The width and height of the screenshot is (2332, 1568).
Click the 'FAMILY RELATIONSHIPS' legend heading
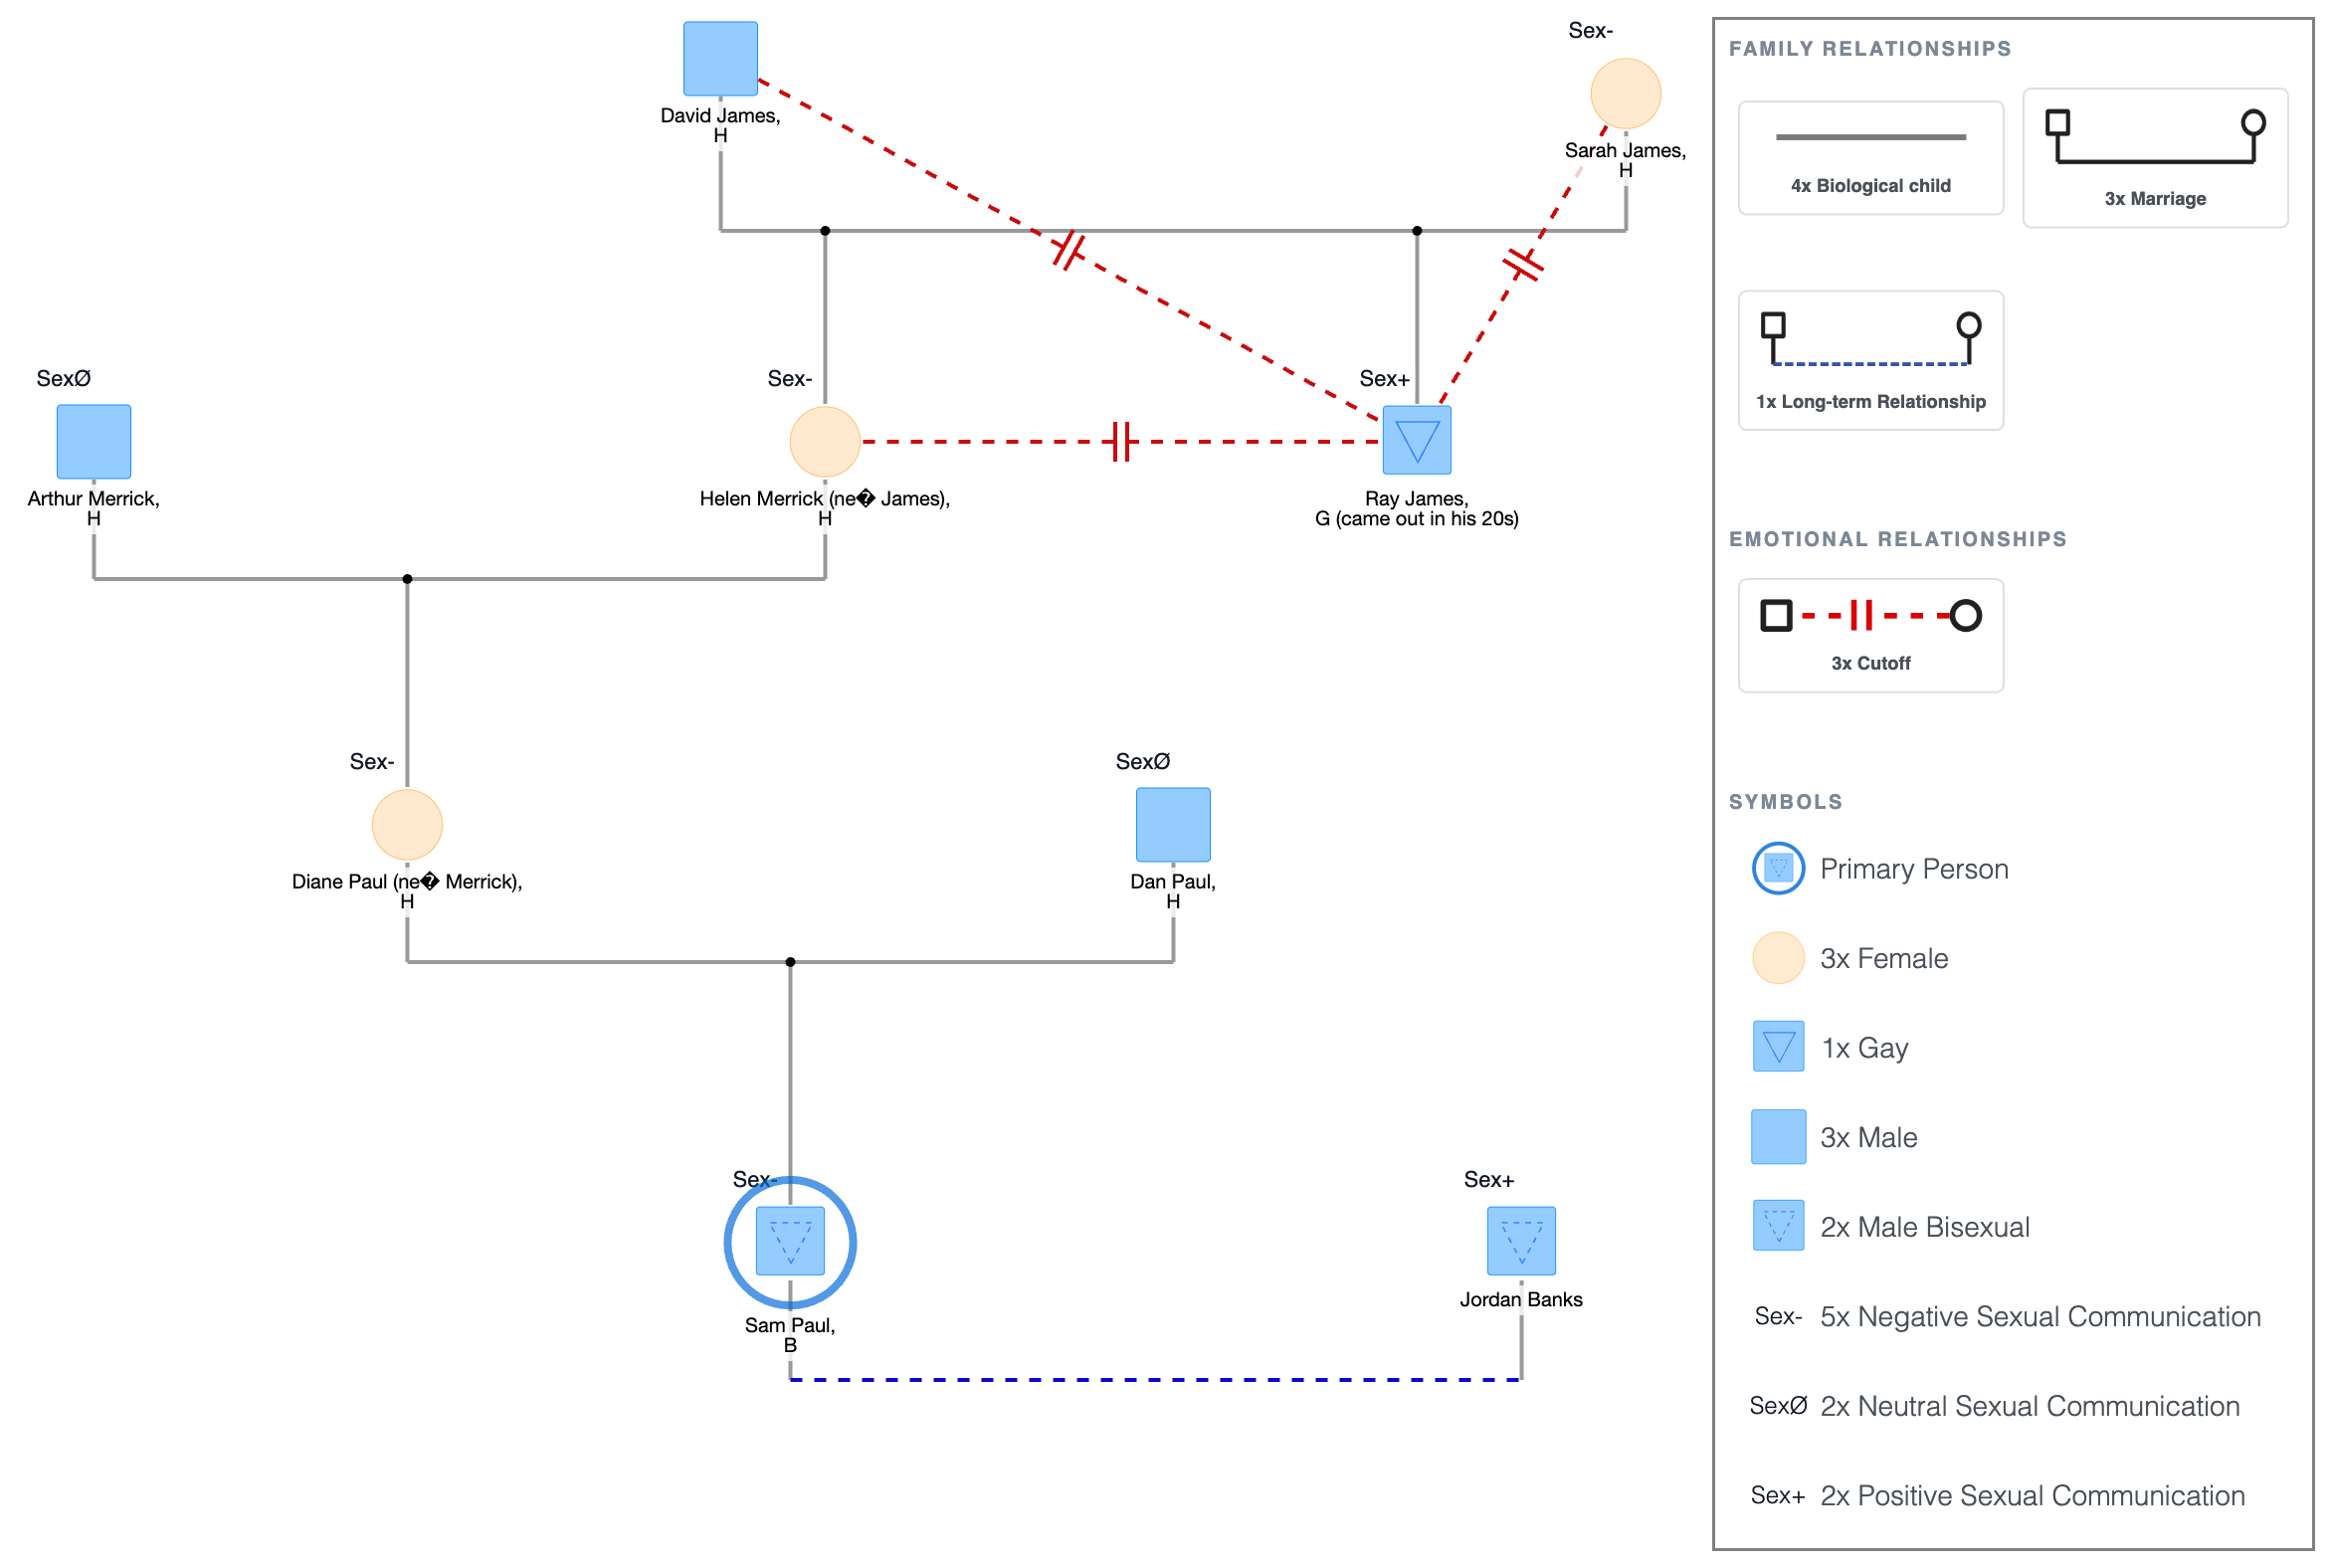click(1869, 49)
